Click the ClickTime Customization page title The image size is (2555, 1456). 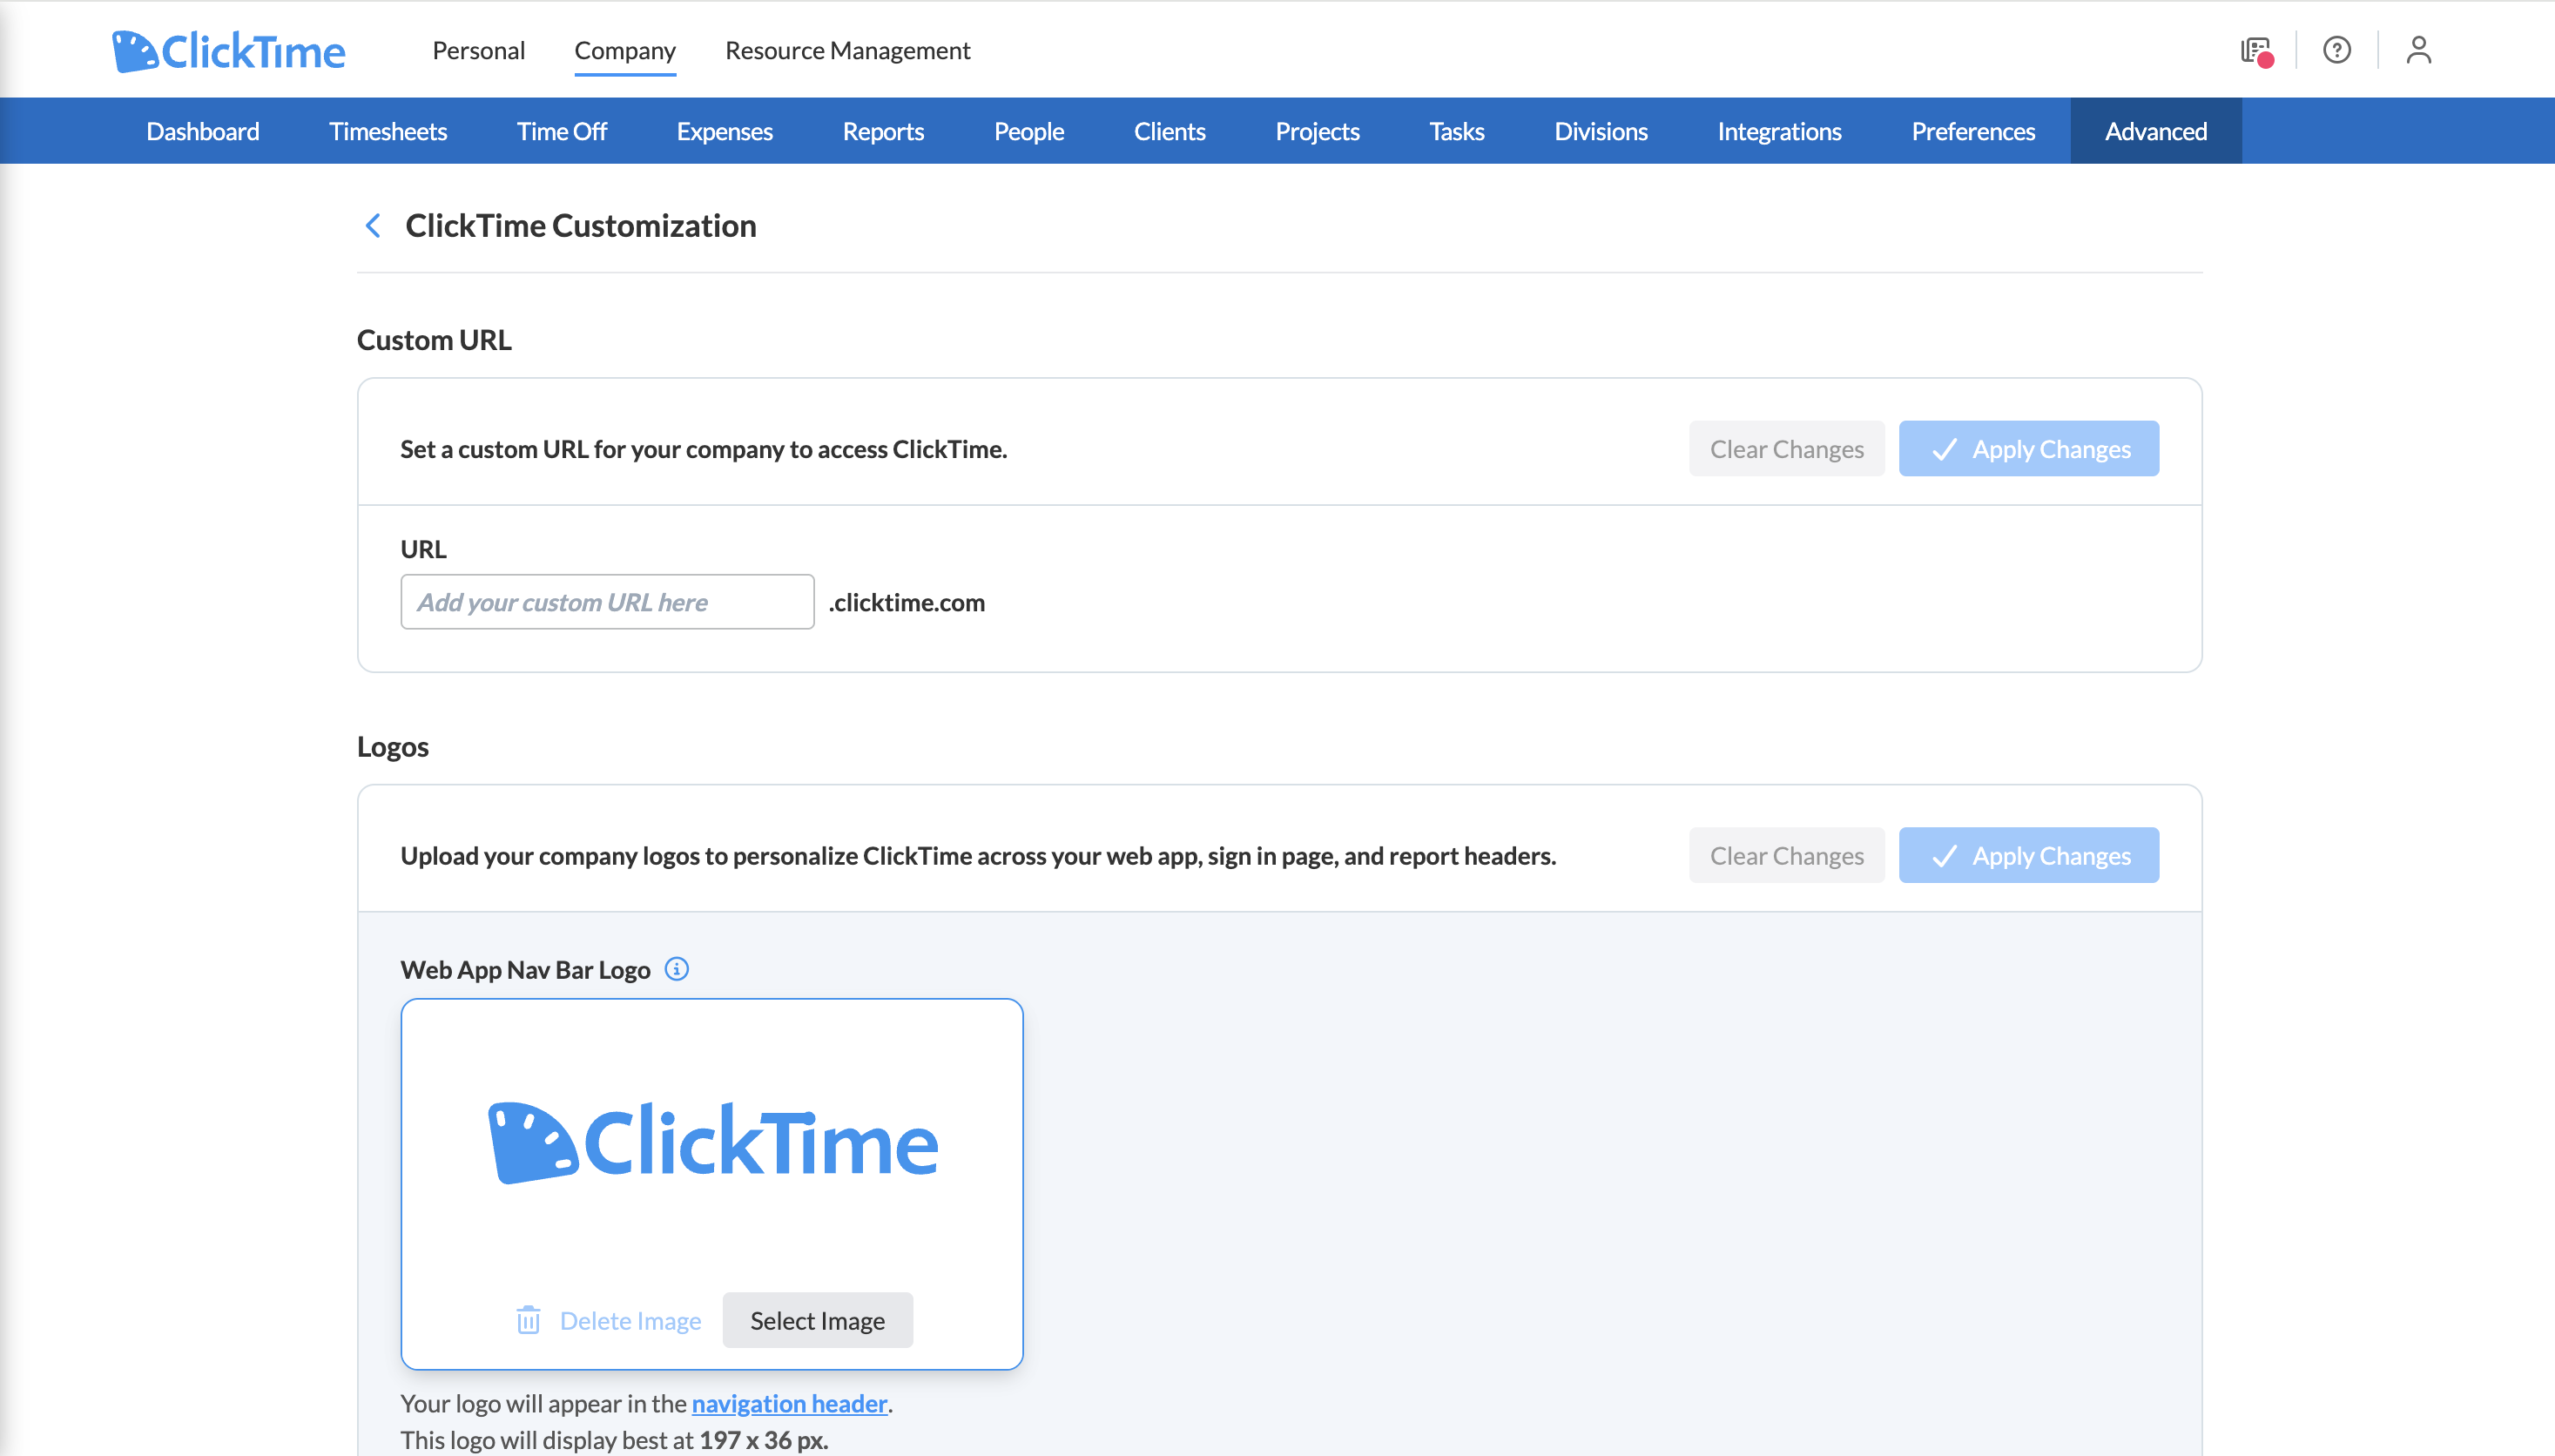tap(580, 226)
